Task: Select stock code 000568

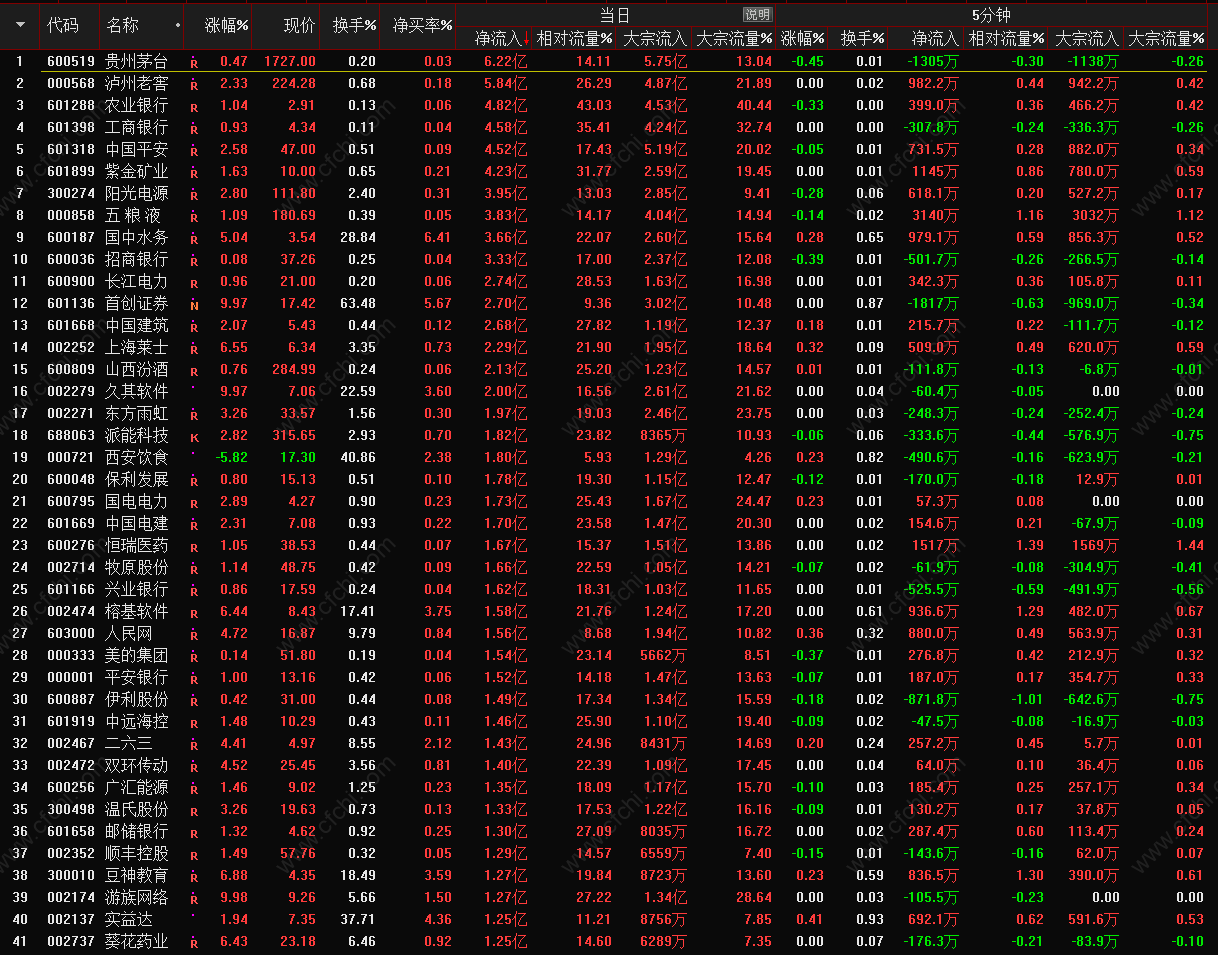Action: pos(71,83)
